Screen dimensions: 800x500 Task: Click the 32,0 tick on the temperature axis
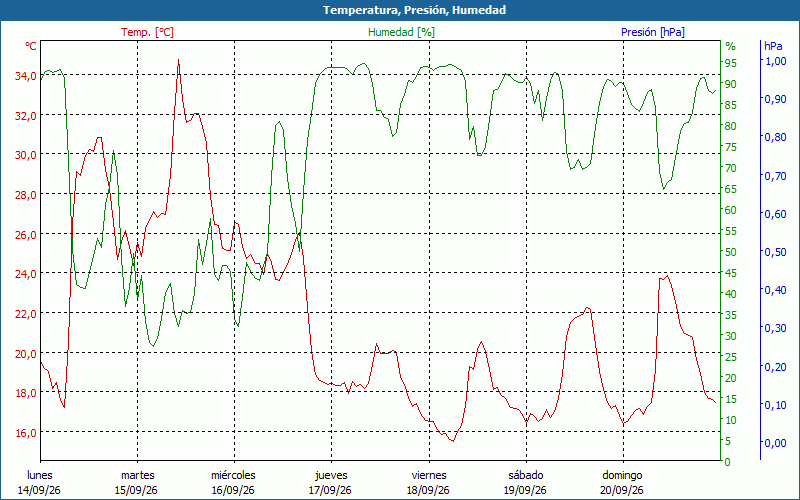pos(26,116)
